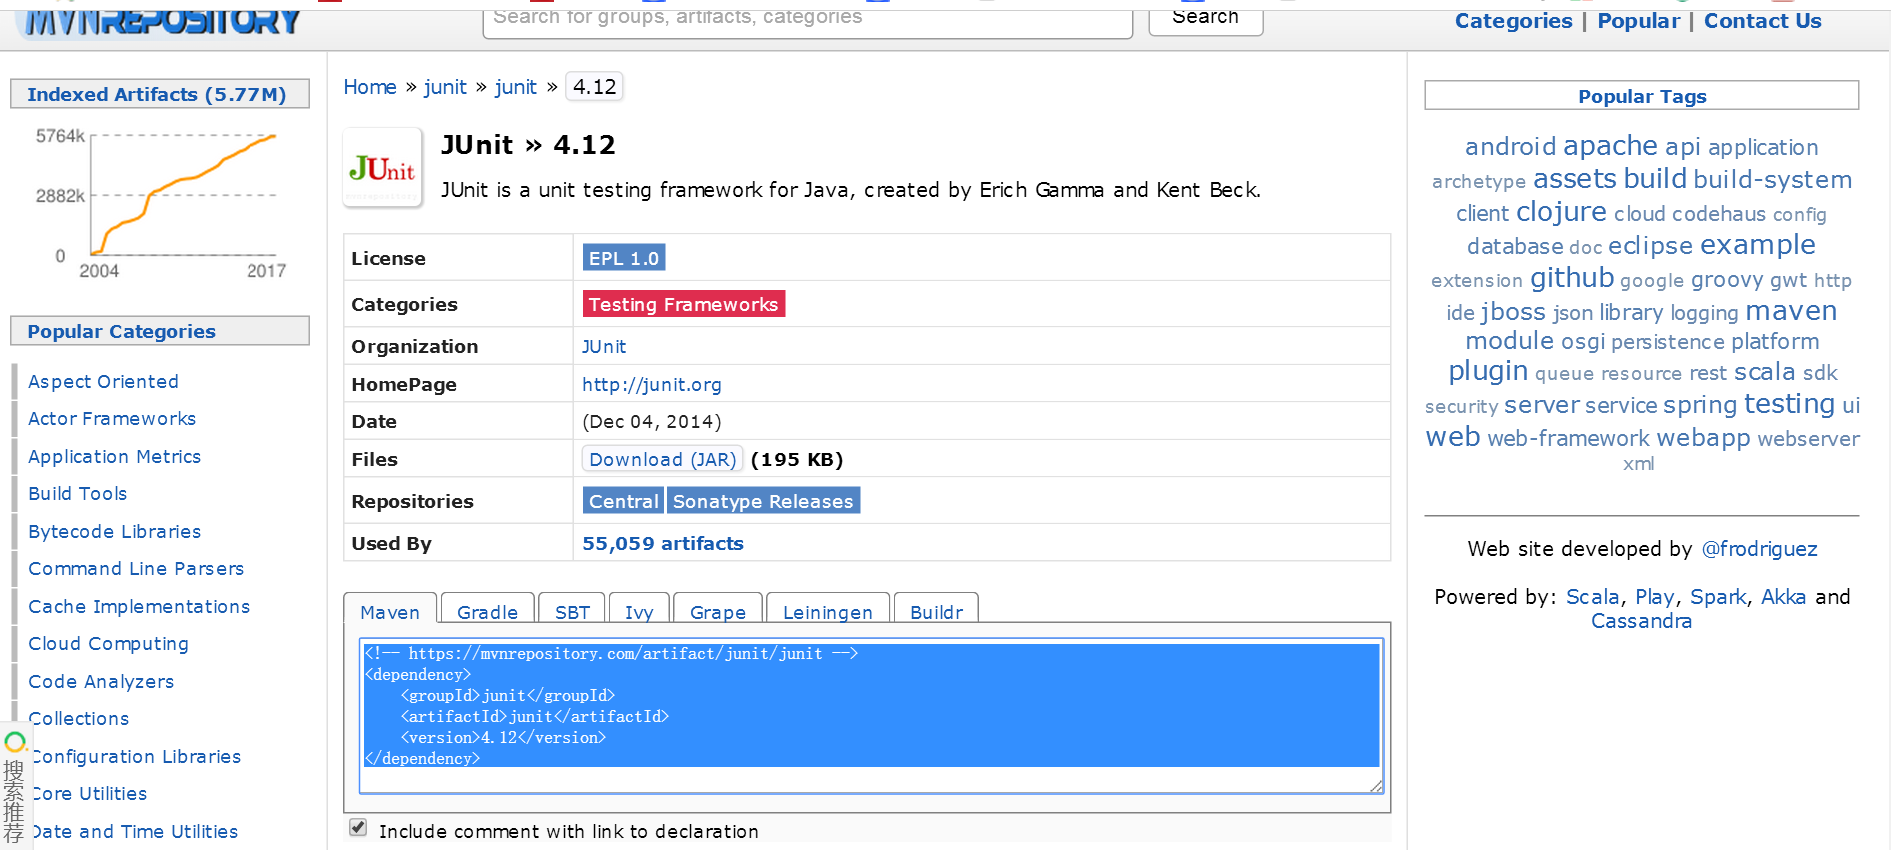Click the textarea resize handle corner
Screen dimensions: 1891x850
(1377, 786)
